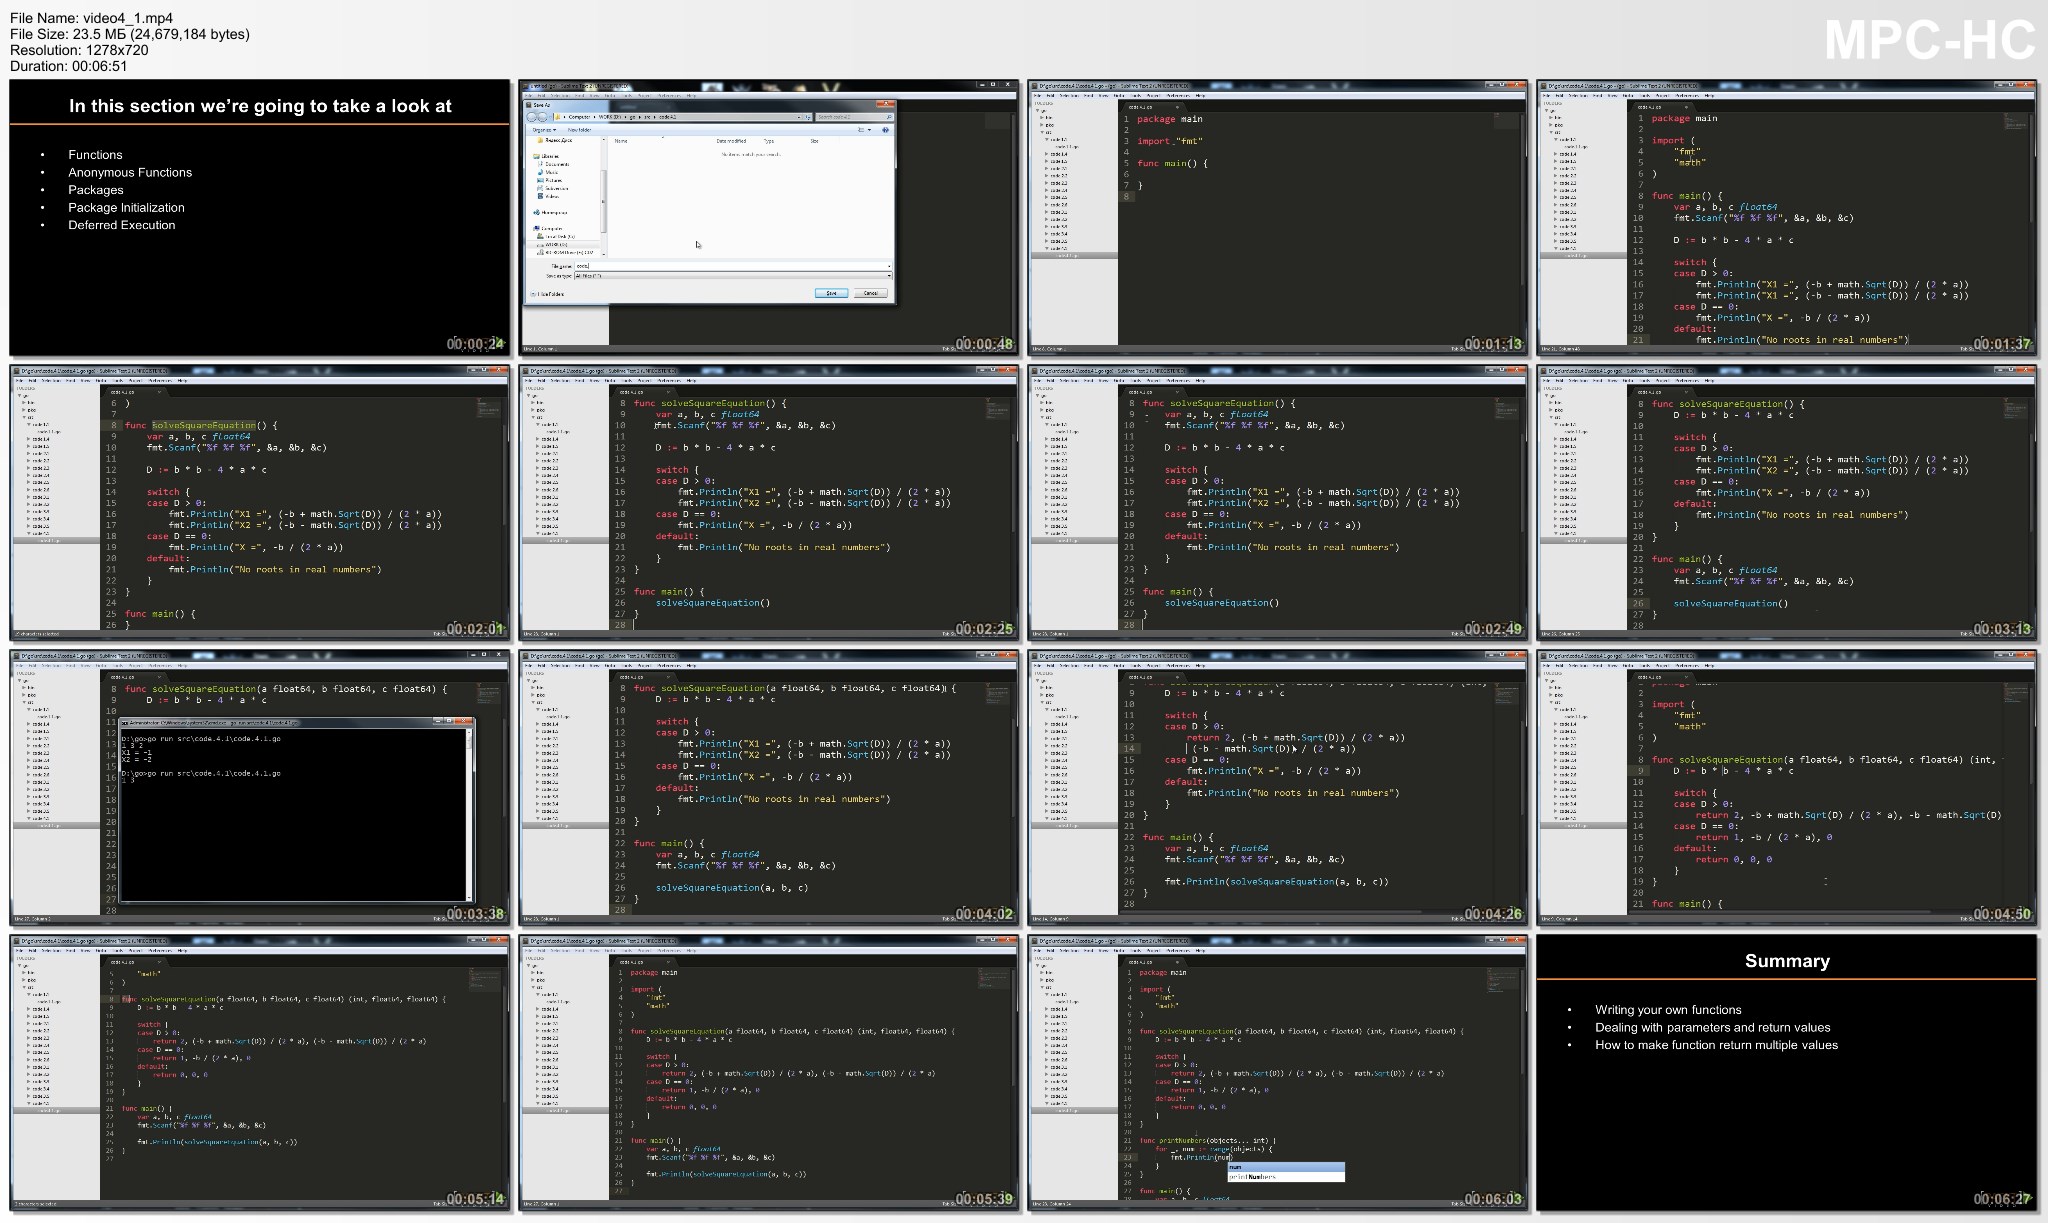This screenshot has height=1223, width=2048.
Task: Click highlighted solveSquareEquation name in 00:02:01 frame
Action: pos(204,425)
